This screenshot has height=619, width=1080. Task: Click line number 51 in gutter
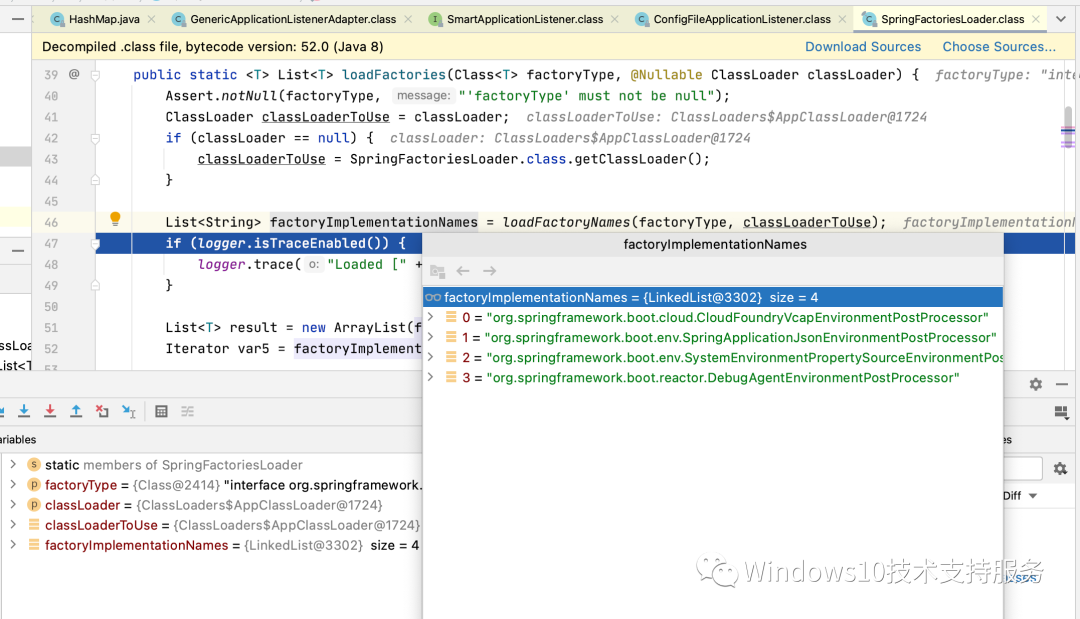pyautogui.click(x=51, y=328)
